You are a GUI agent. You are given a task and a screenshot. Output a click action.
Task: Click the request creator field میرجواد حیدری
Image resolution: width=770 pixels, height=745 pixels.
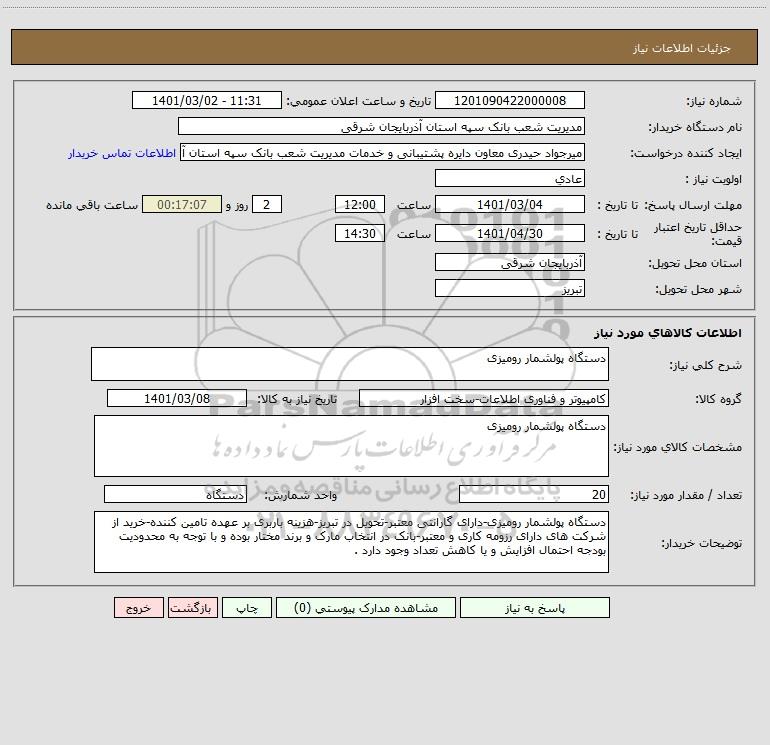(x=383, y=153)
